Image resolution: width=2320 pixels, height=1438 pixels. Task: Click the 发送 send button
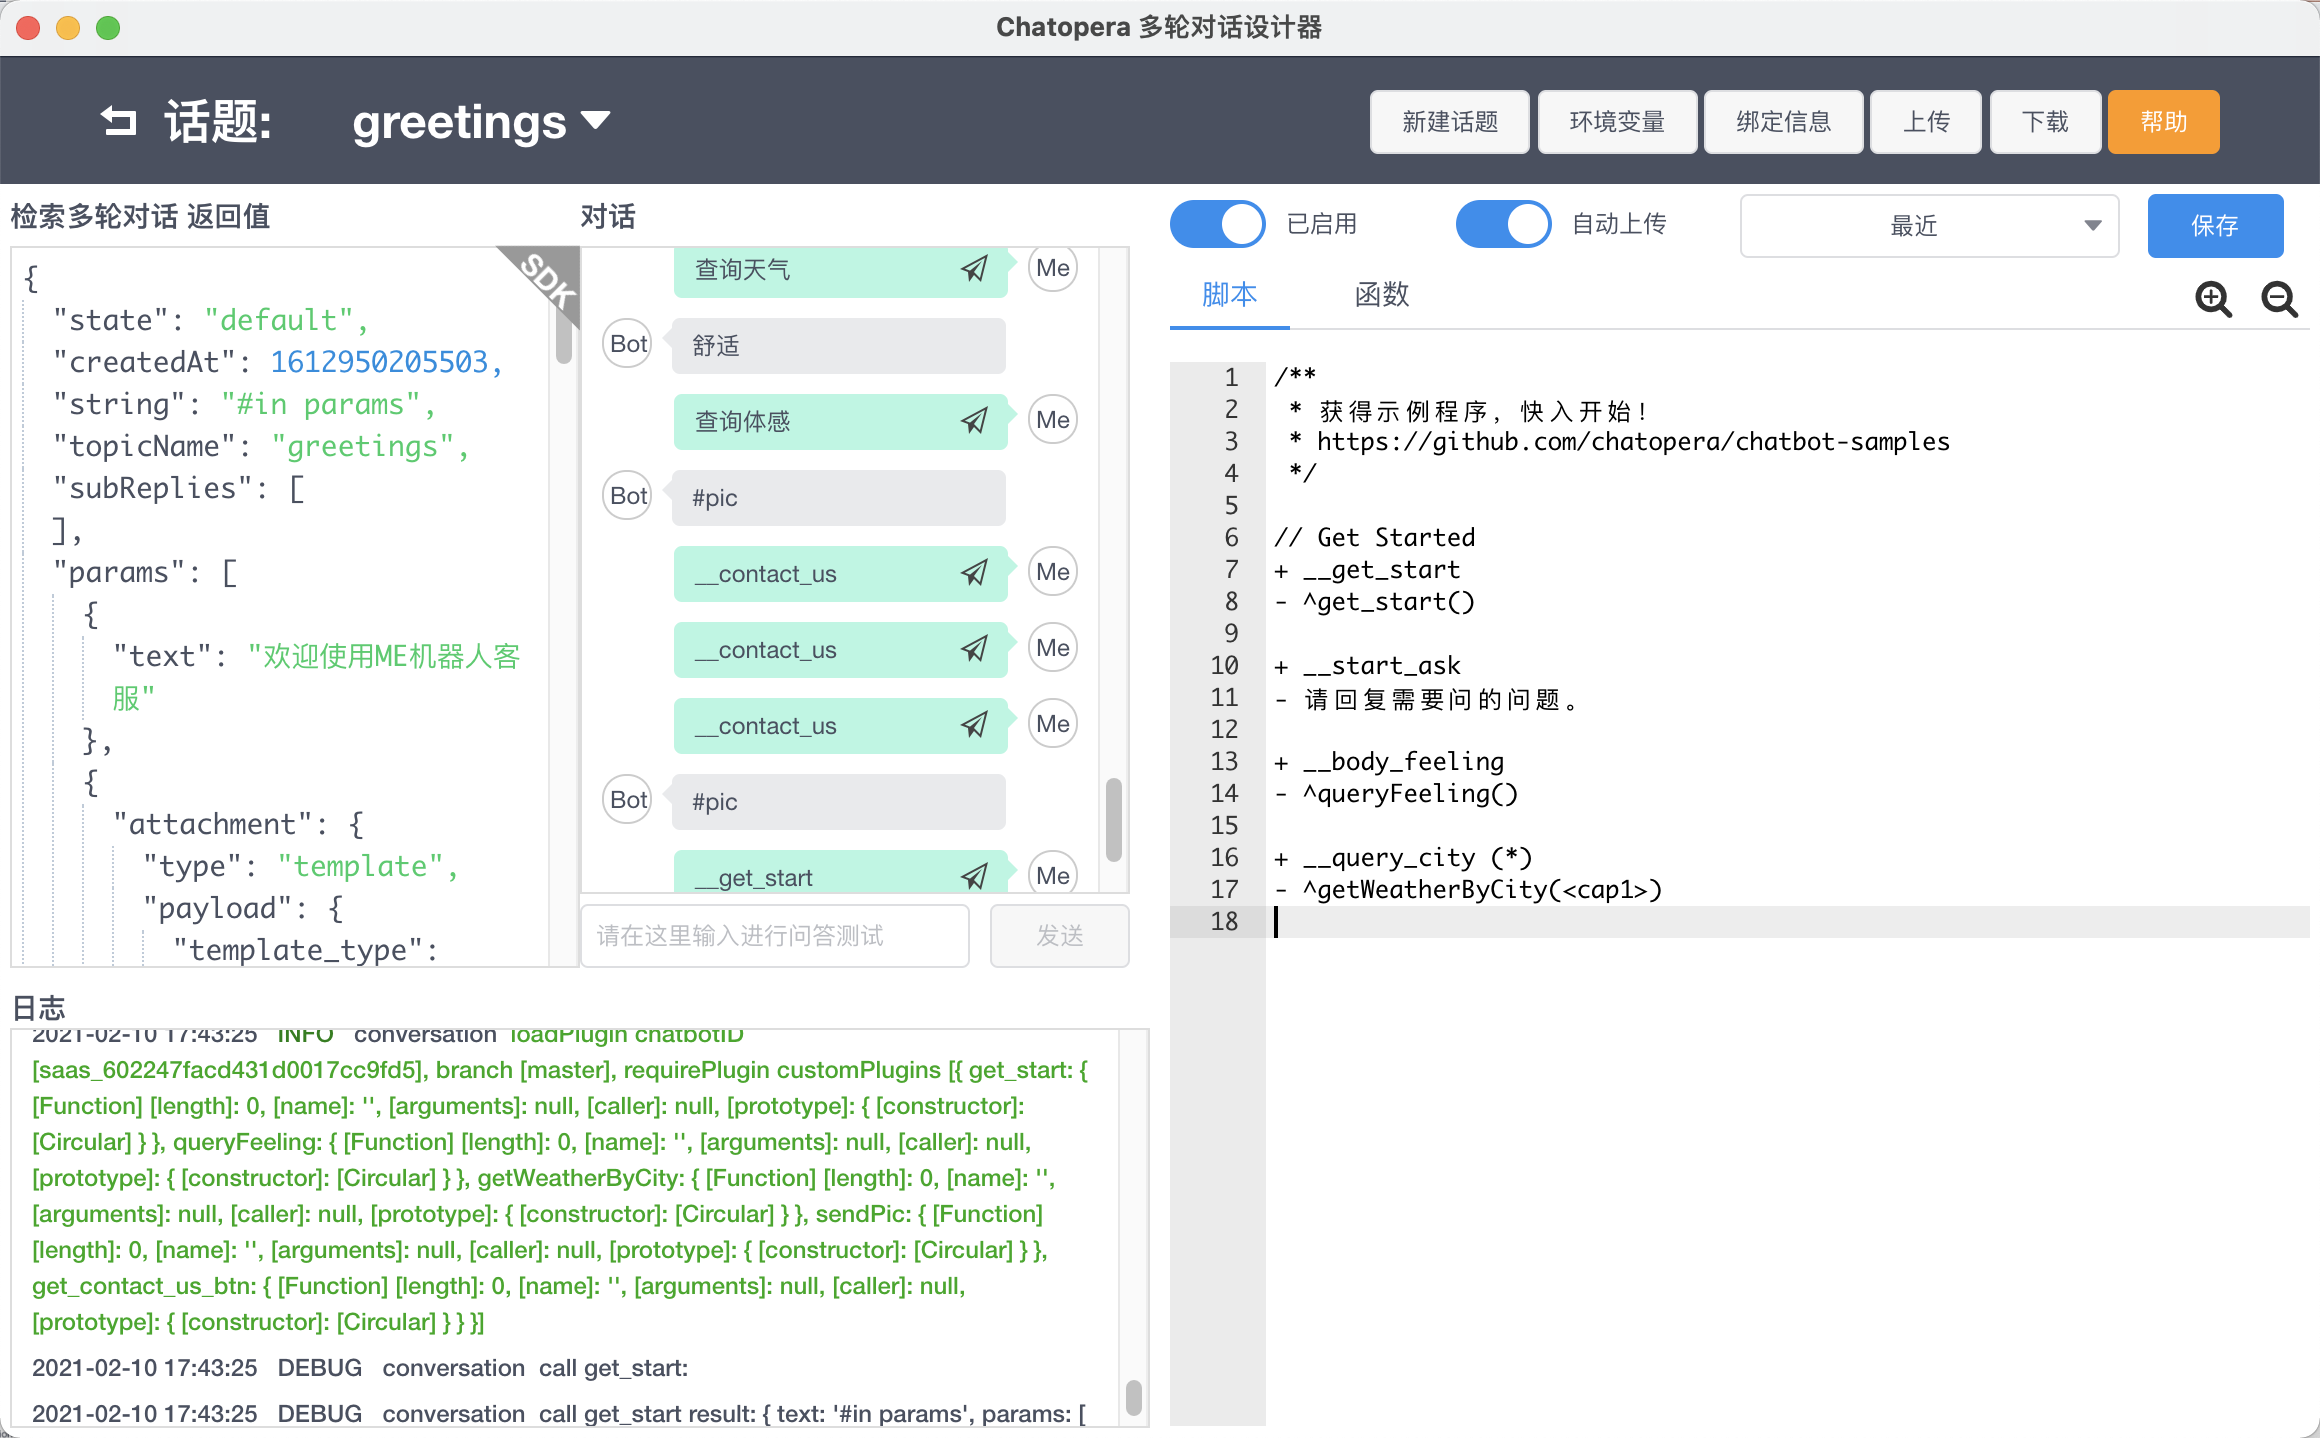1059,936
